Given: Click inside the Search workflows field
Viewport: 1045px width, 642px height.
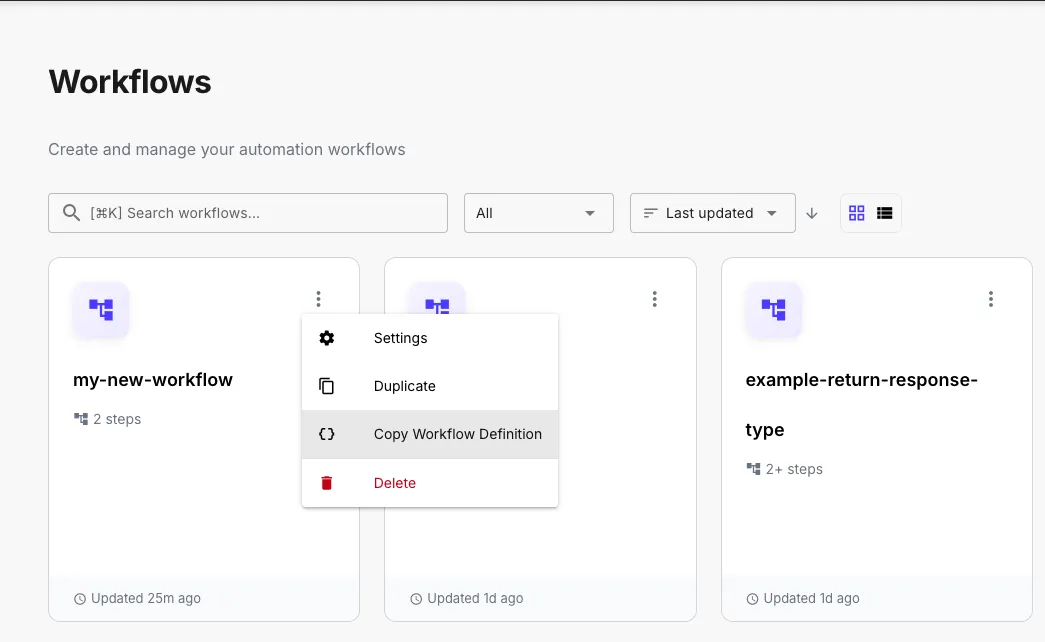Looking at the screenshot, I should point(247,212).
